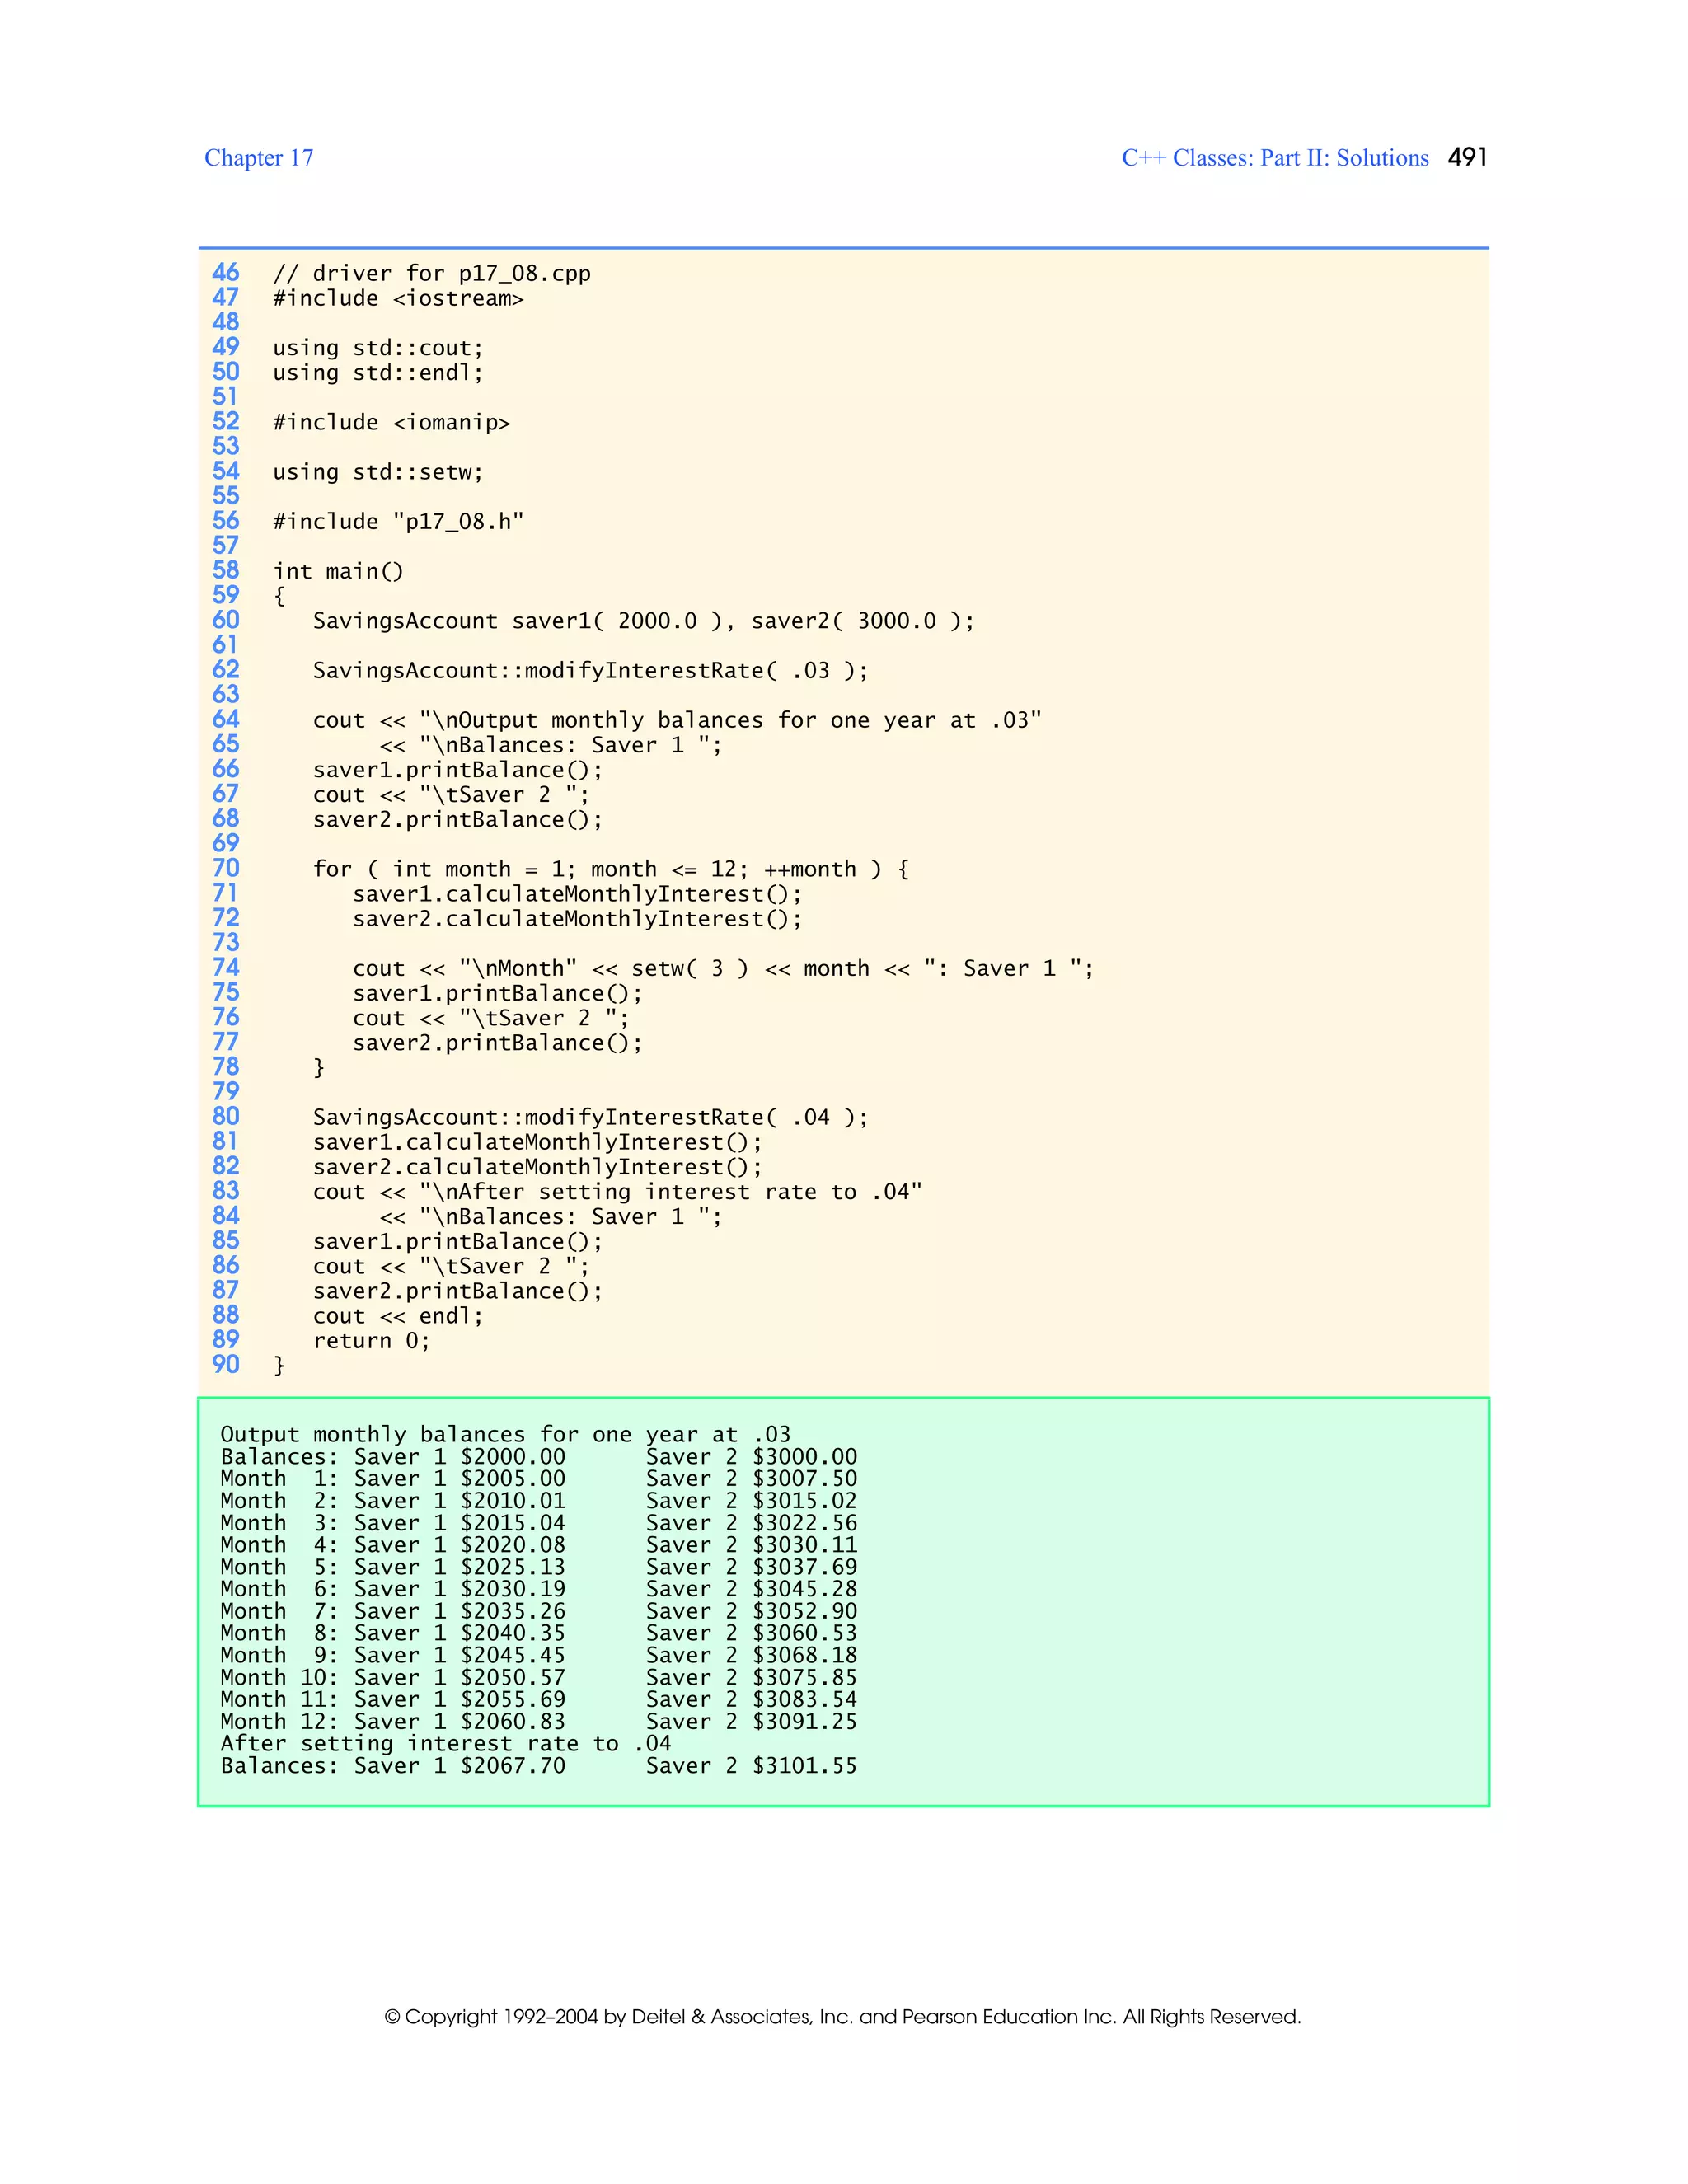Click Saver 1 value $2040.35
The image size is (1688, 2184).
pos(513,1633)
